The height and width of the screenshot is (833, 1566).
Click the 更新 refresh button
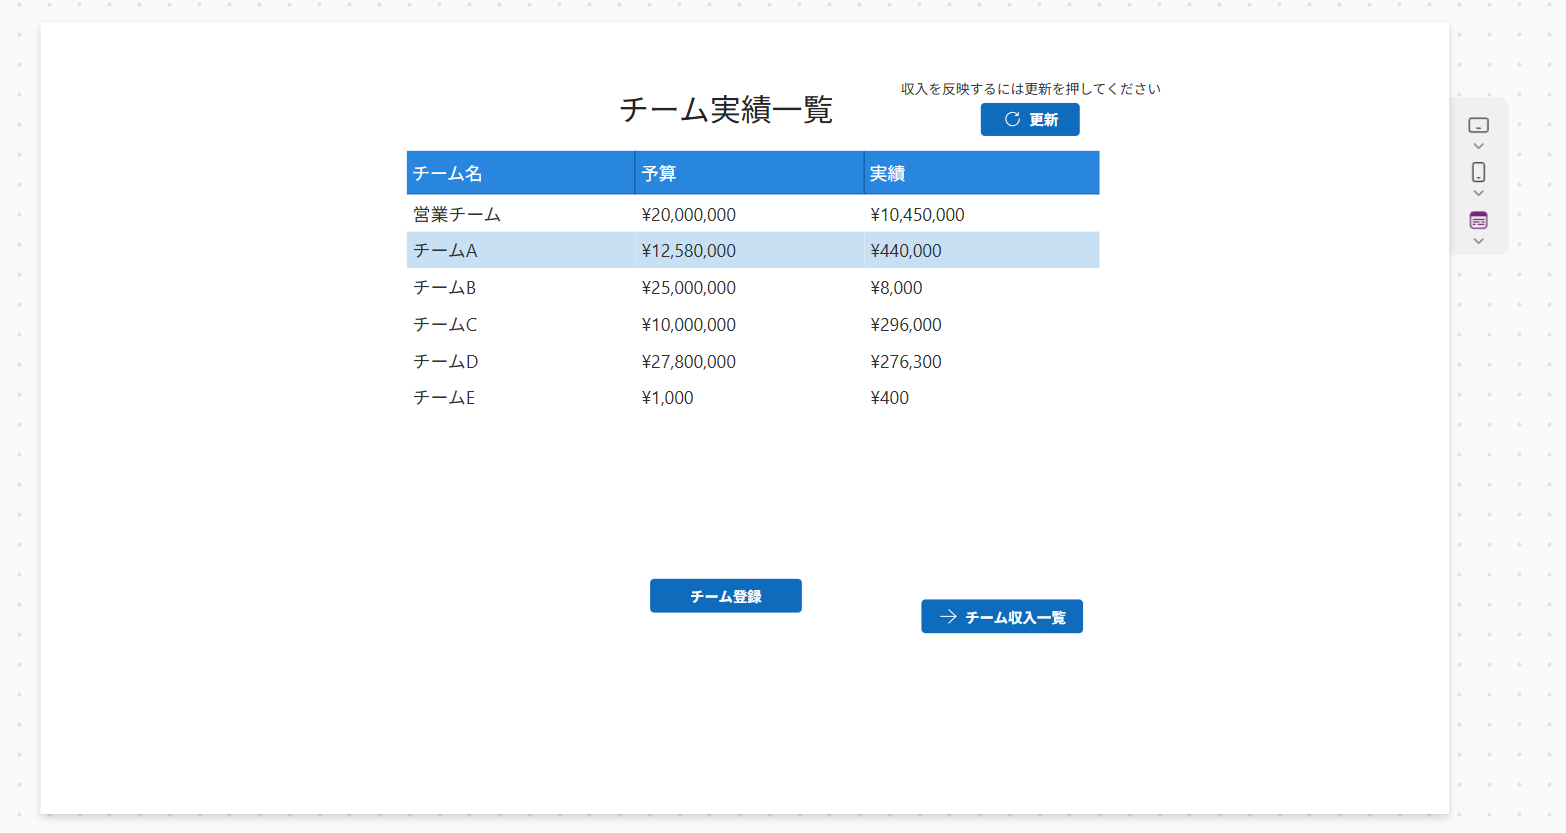[1030, 119]
